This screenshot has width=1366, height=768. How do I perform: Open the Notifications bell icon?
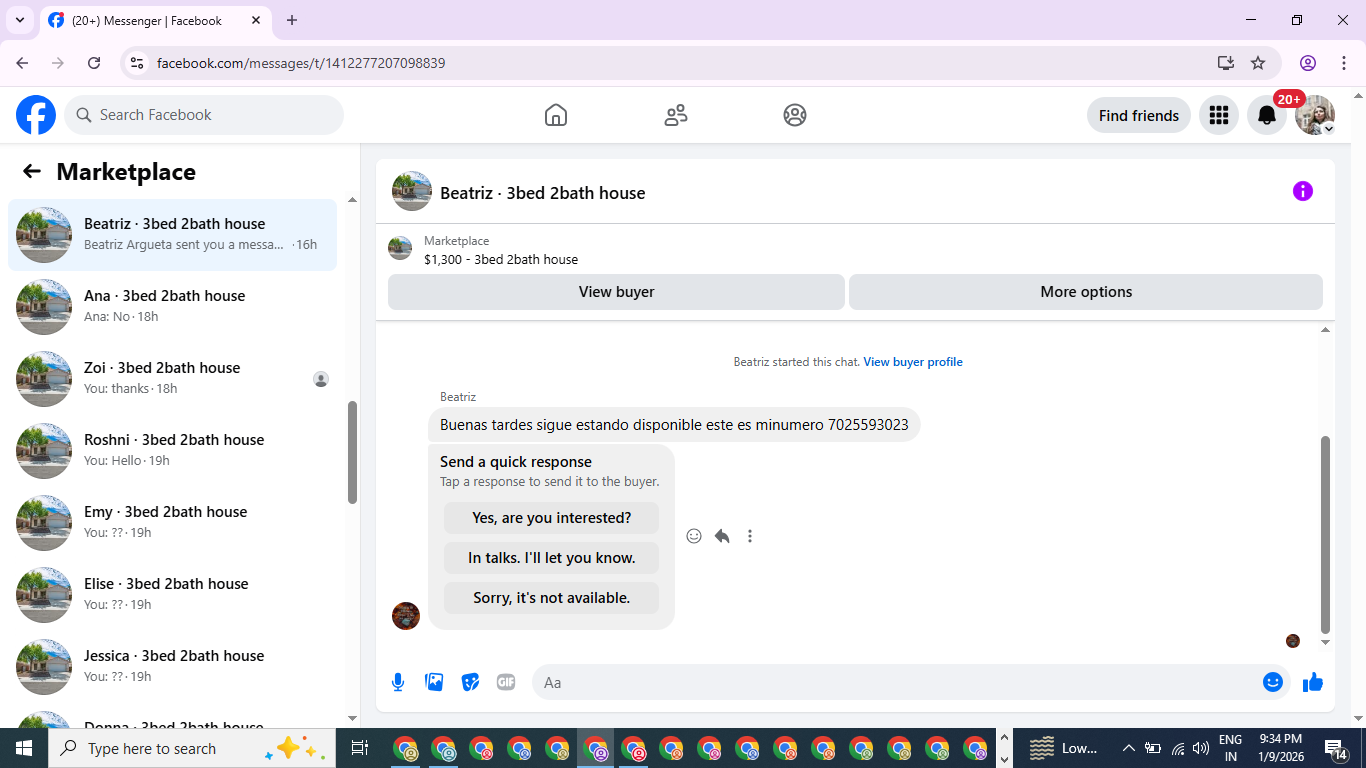coord(1267,115)
